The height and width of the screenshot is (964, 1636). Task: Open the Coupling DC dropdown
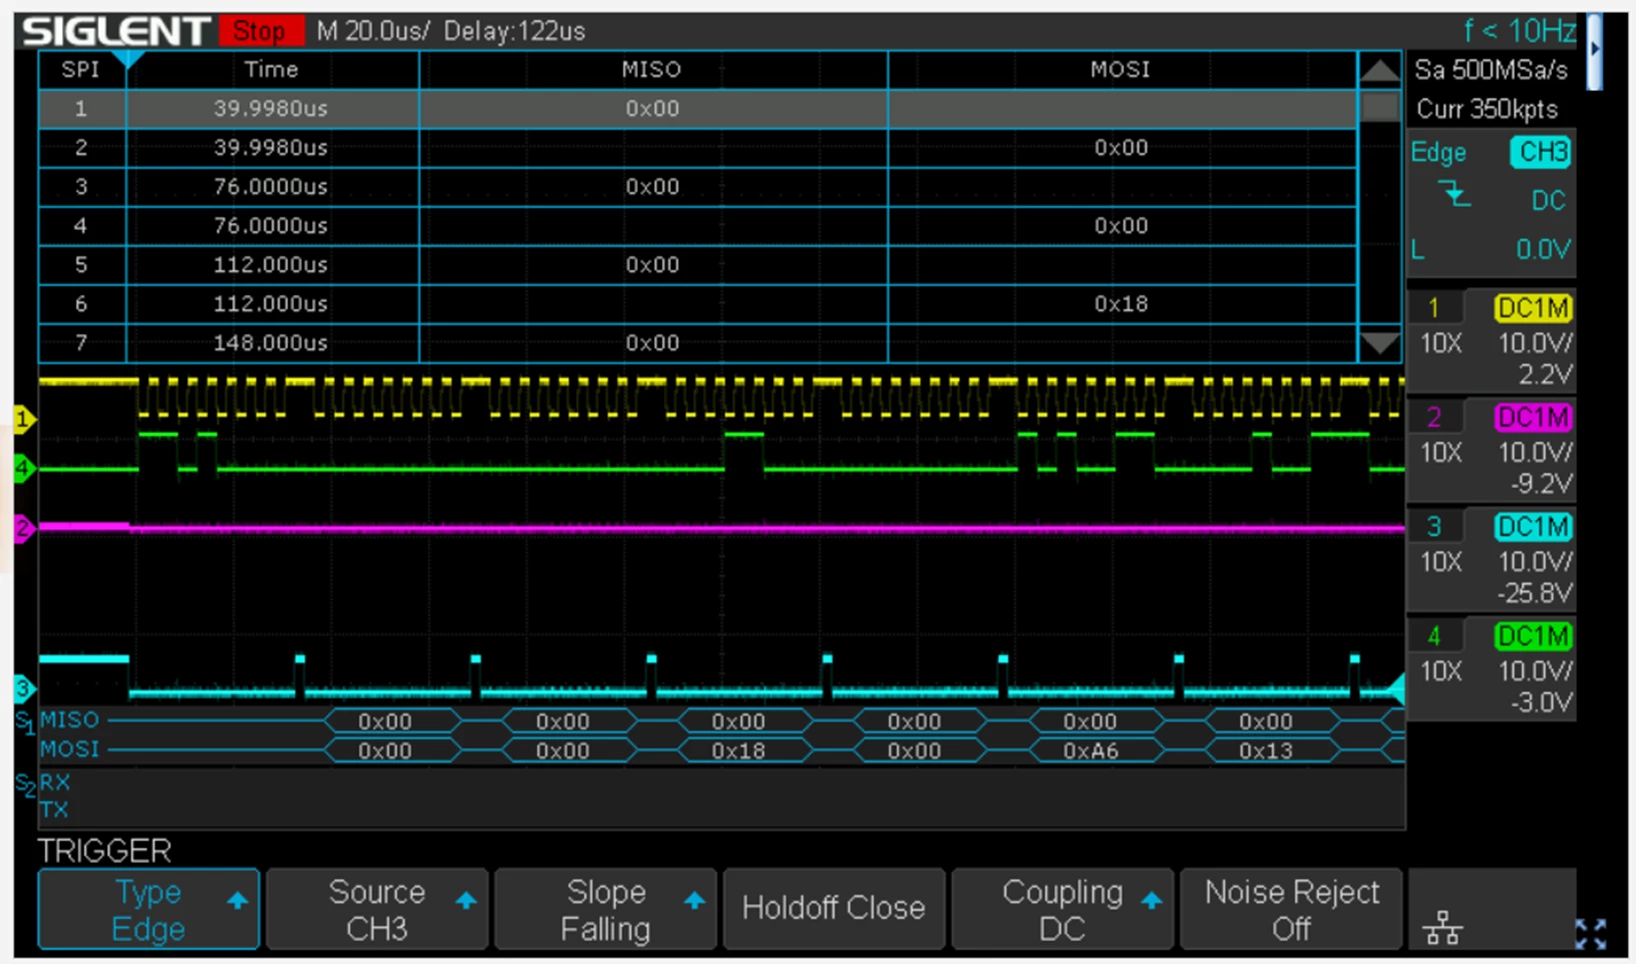pyautogui.click(x=1062, y=909)
